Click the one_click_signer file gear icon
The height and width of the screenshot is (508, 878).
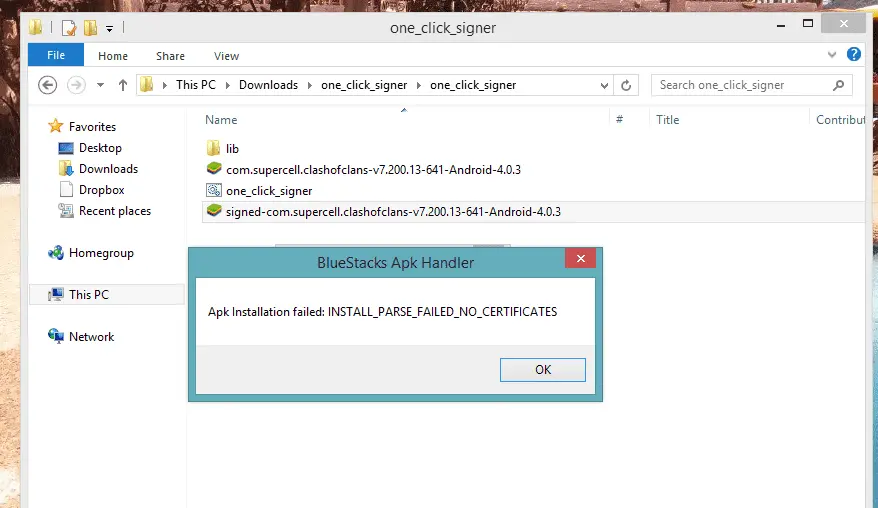coord(214,190)
